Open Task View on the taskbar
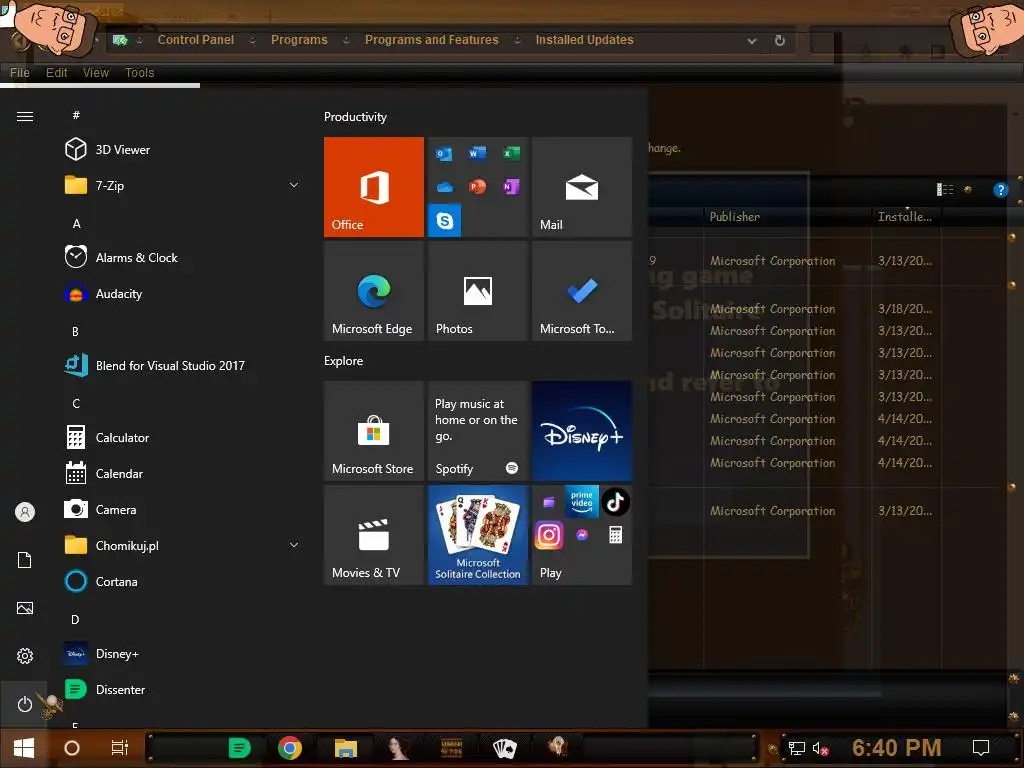Image resolution: width=1024 pixels, height=768 pixels. (x=120, y=748)
